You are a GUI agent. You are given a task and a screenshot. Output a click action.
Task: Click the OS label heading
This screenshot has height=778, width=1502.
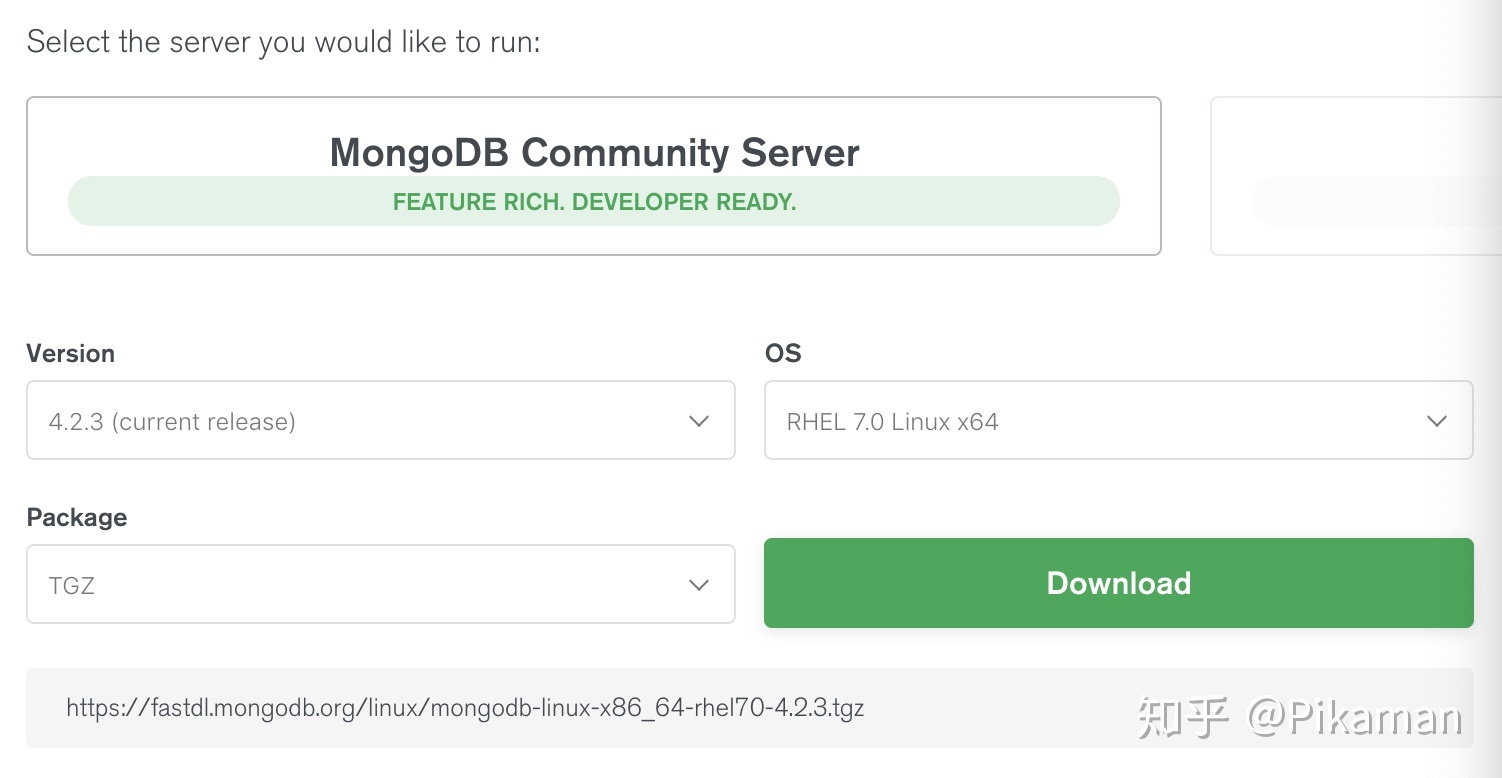click(x=783, y=353)
